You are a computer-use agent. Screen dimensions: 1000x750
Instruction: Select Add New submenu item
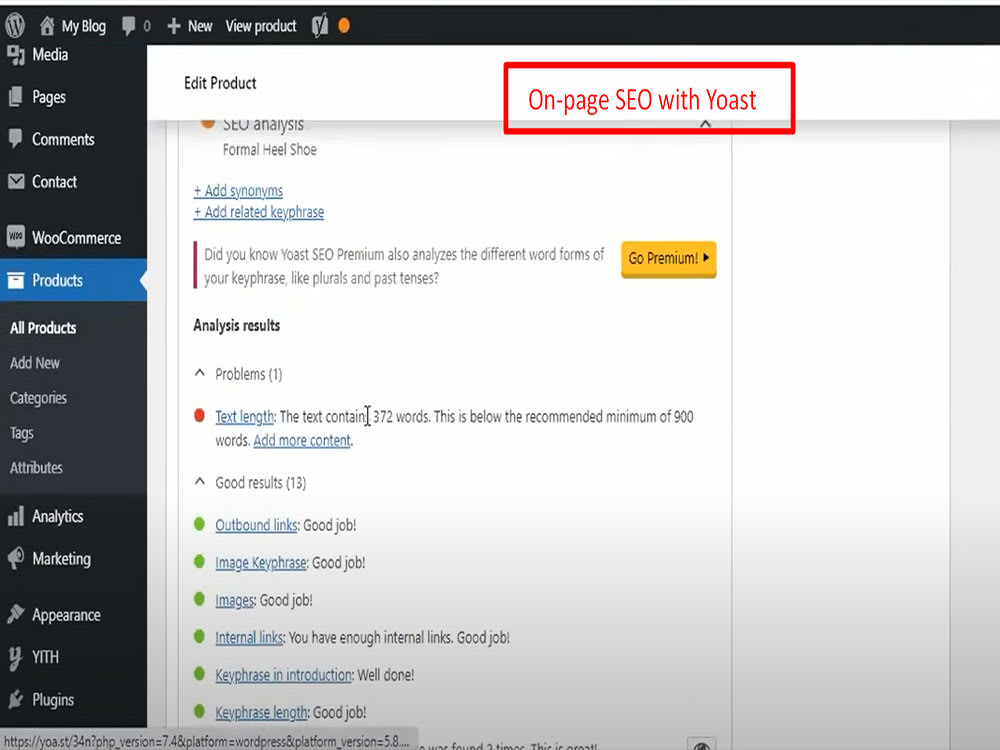pos(35,363)
